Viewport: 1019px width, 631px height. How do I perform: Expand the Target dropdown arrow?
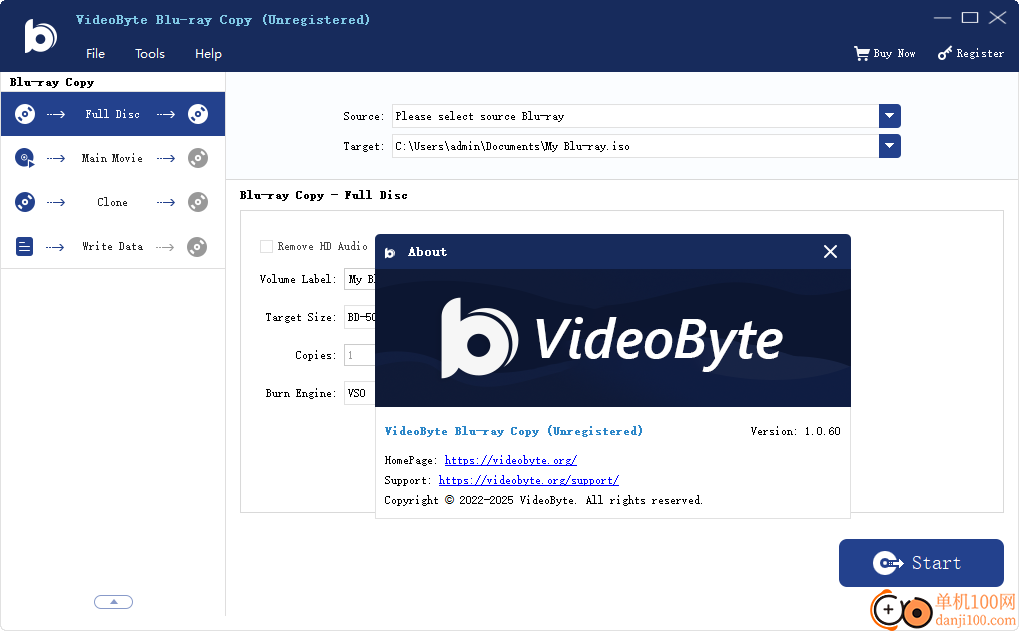890,146
